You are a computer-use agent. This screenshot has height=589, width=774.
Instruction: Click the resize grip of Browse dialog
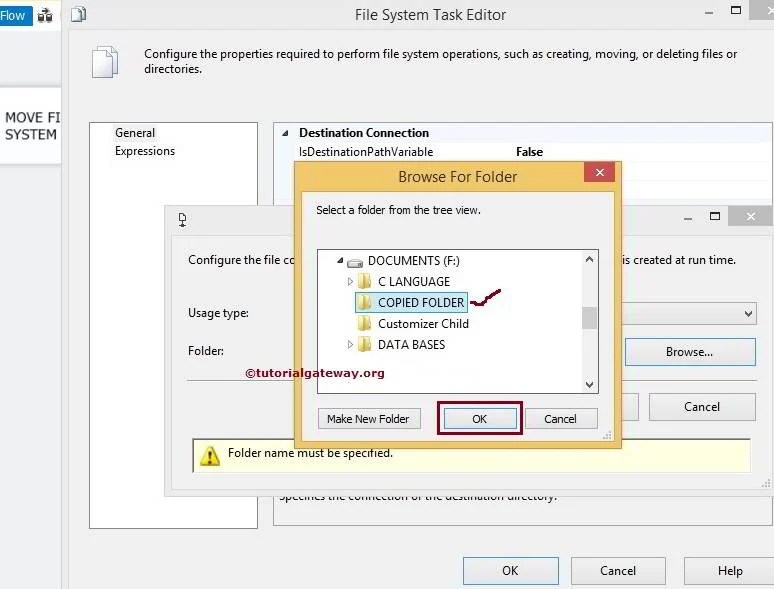click(x=608, y=435)
